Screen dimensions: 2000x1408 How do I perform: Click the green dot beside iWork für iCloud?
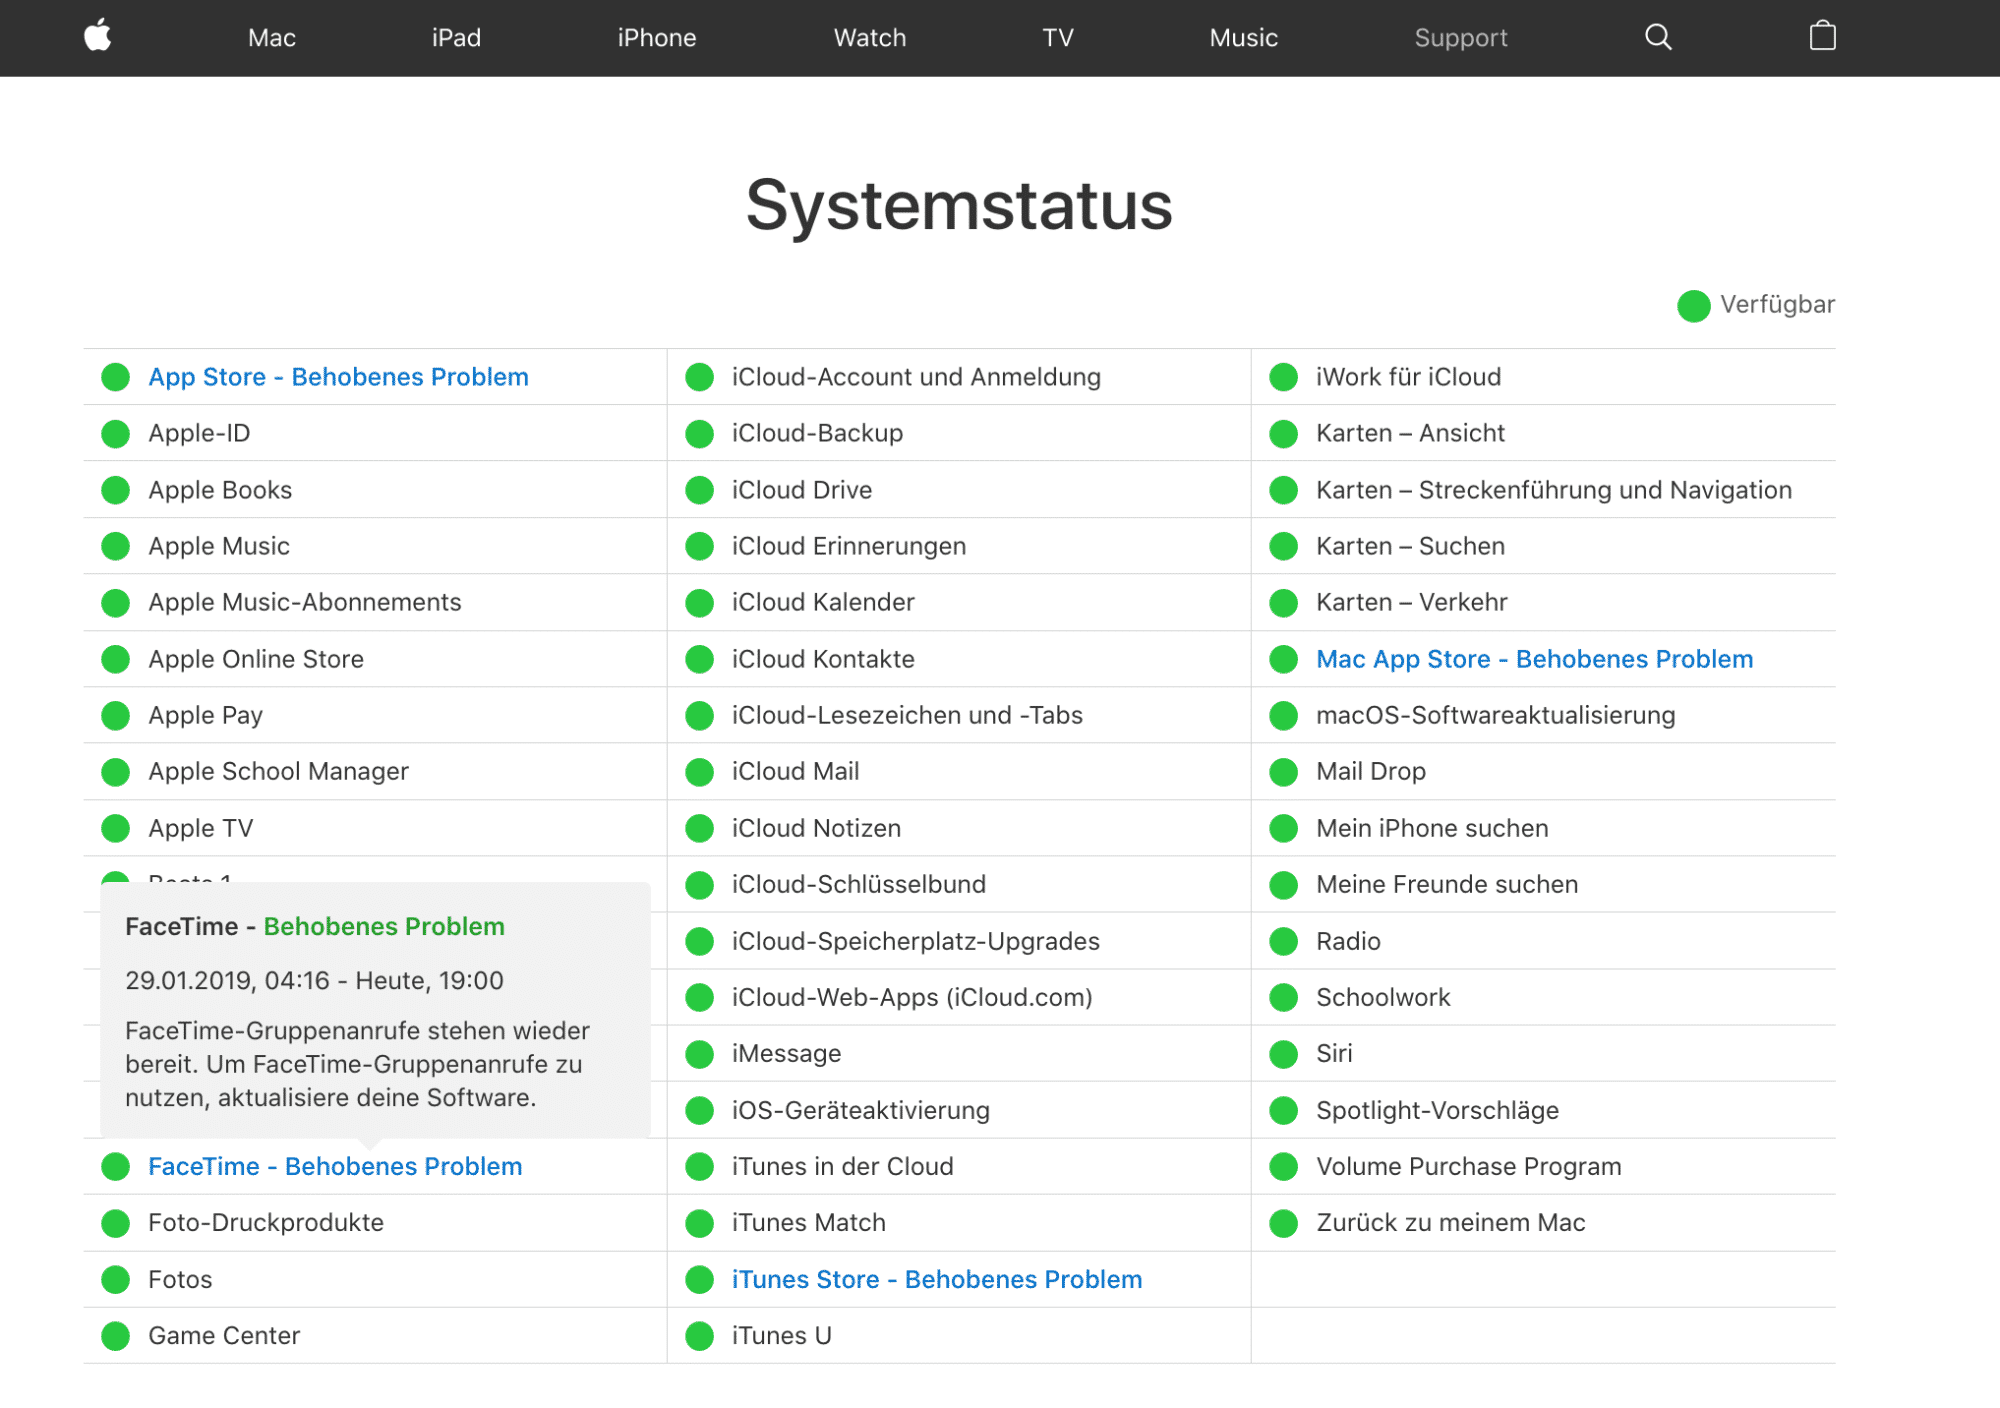1283,378
